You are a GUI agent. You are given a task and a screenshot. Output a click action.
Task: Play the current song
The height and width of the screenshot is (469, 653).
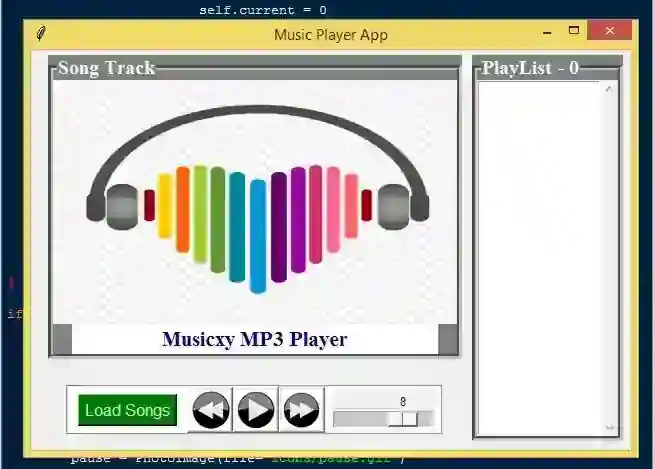click(x=256, y=410)
